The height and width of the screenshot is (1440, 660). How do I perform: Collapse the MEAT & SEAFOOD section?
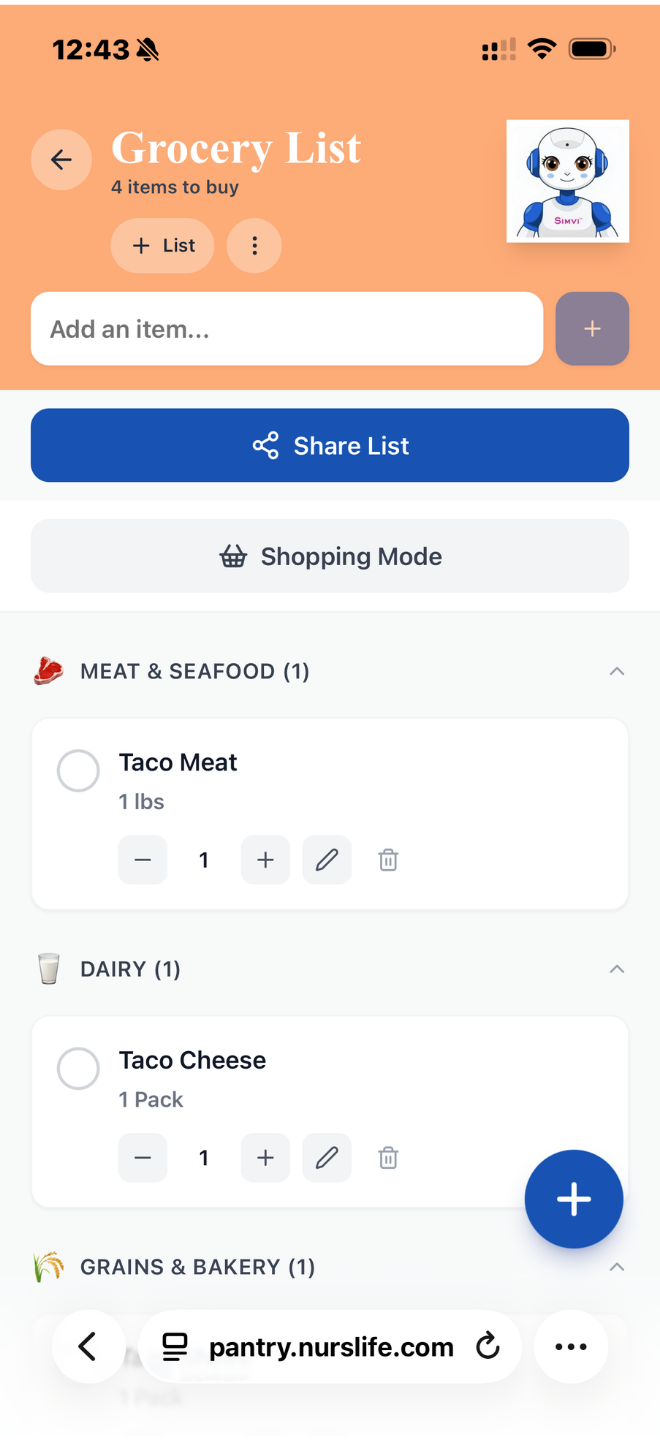click(617, 671)
